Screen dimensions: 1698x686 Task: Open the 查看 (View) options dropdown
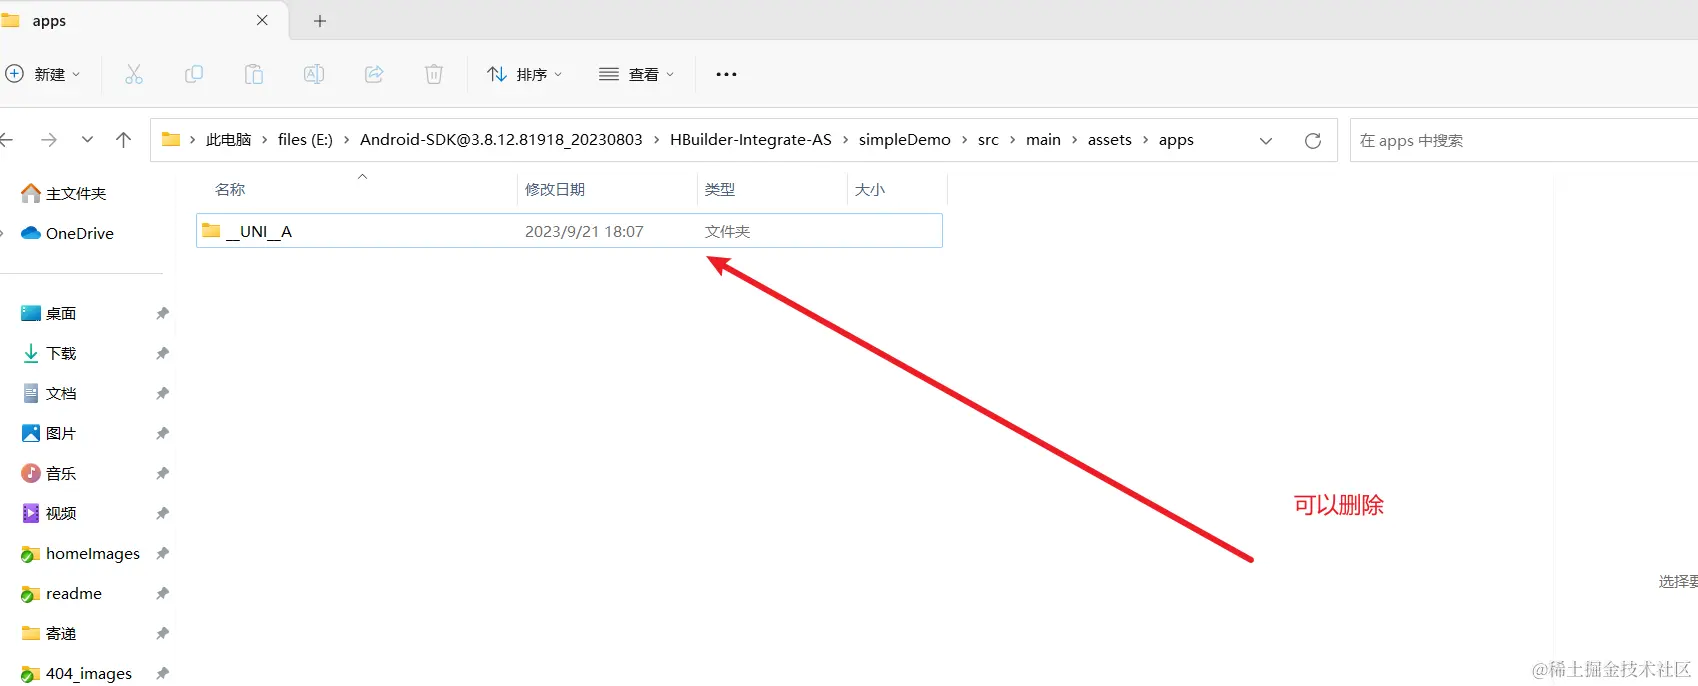(637, 74)
